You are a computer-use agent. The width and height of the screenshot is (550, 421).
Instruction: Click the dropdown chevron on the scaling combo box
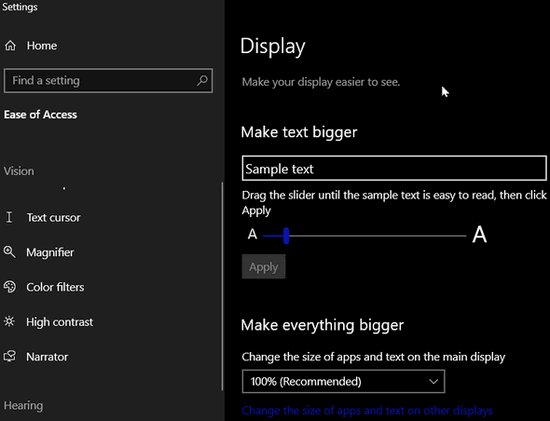click(x=434, y=381)
